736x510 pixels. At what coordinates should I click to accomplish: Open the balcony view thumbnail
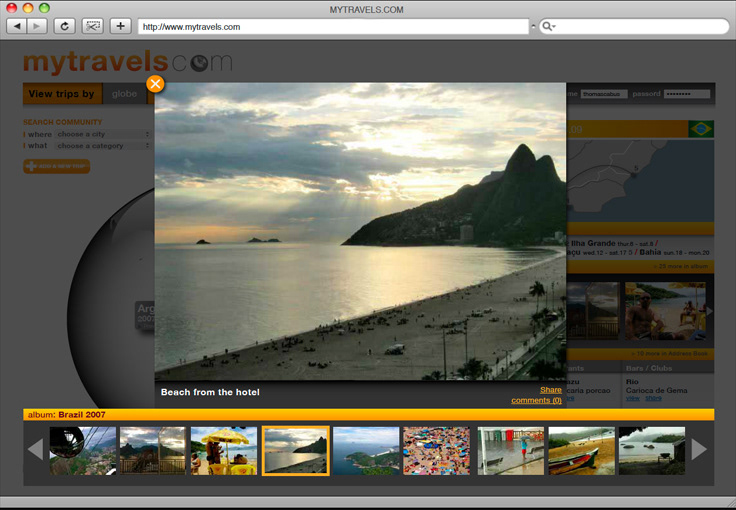153,451
